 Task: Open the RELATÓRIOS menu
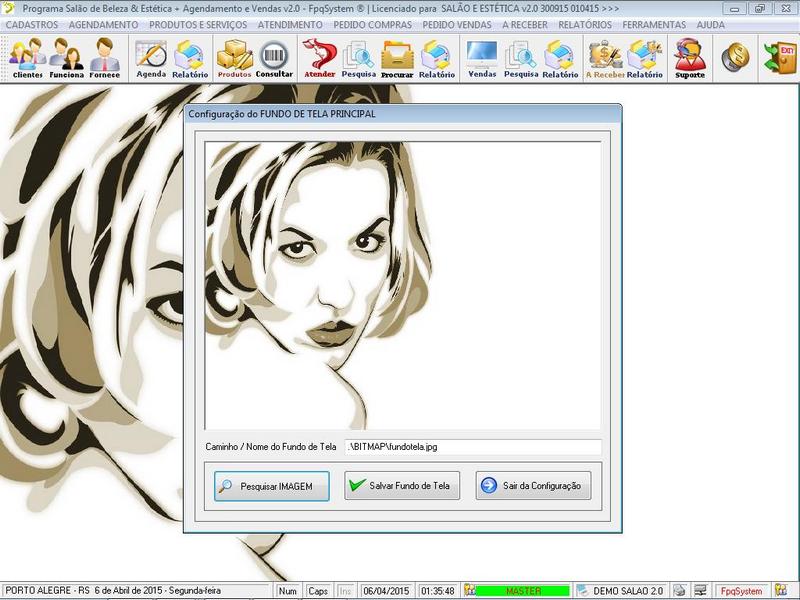585,24
